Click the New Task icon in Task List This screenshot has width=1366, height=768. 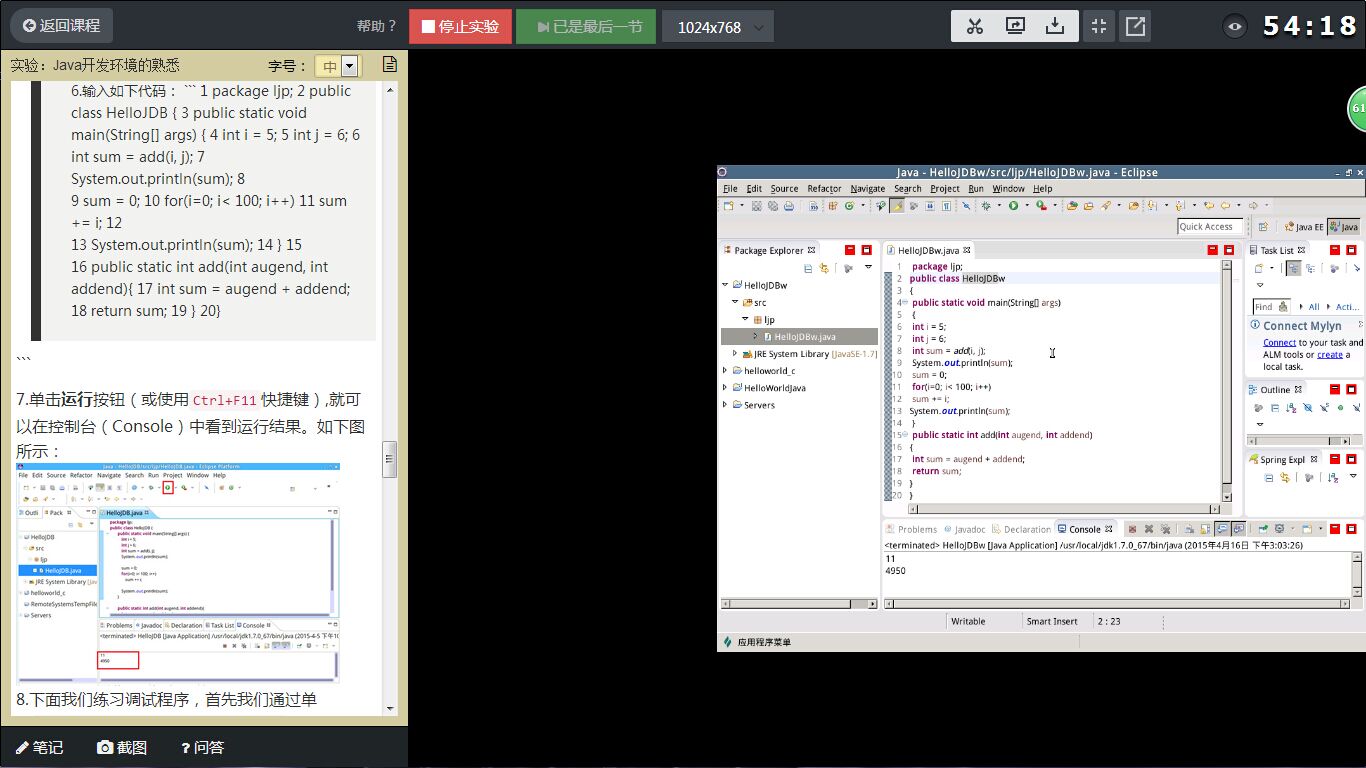click(1259, 269)
